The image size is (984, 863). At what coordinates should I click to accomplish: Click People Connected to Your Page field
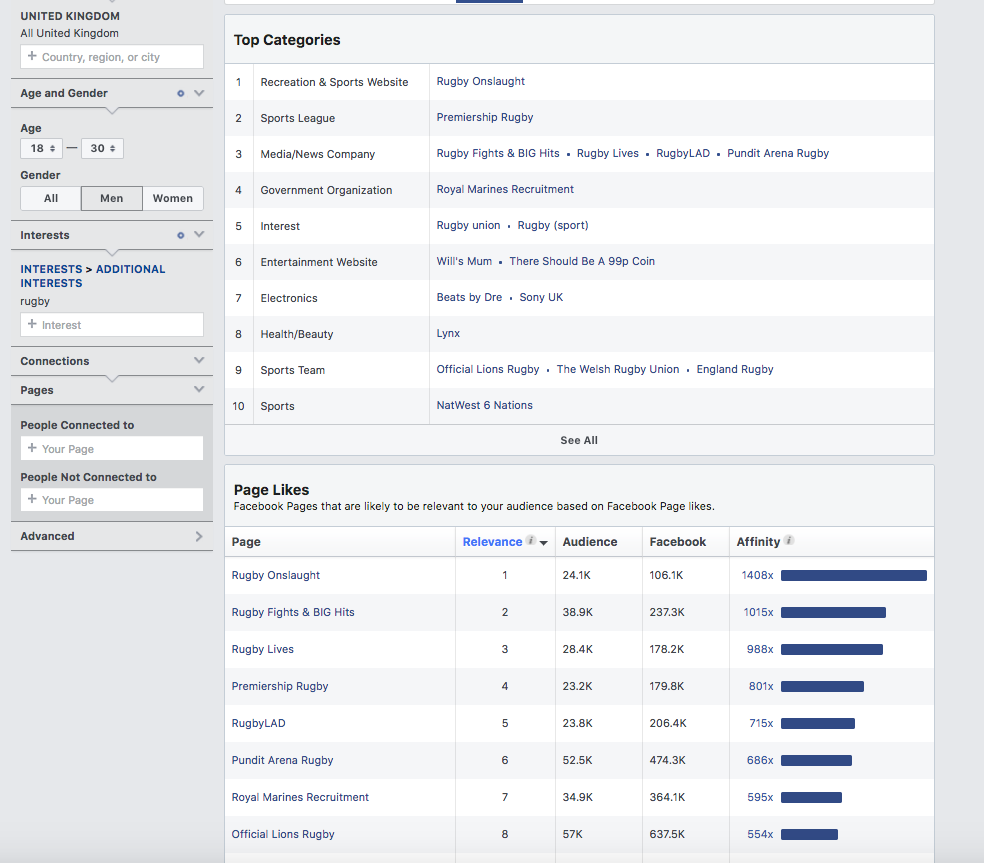112,449
